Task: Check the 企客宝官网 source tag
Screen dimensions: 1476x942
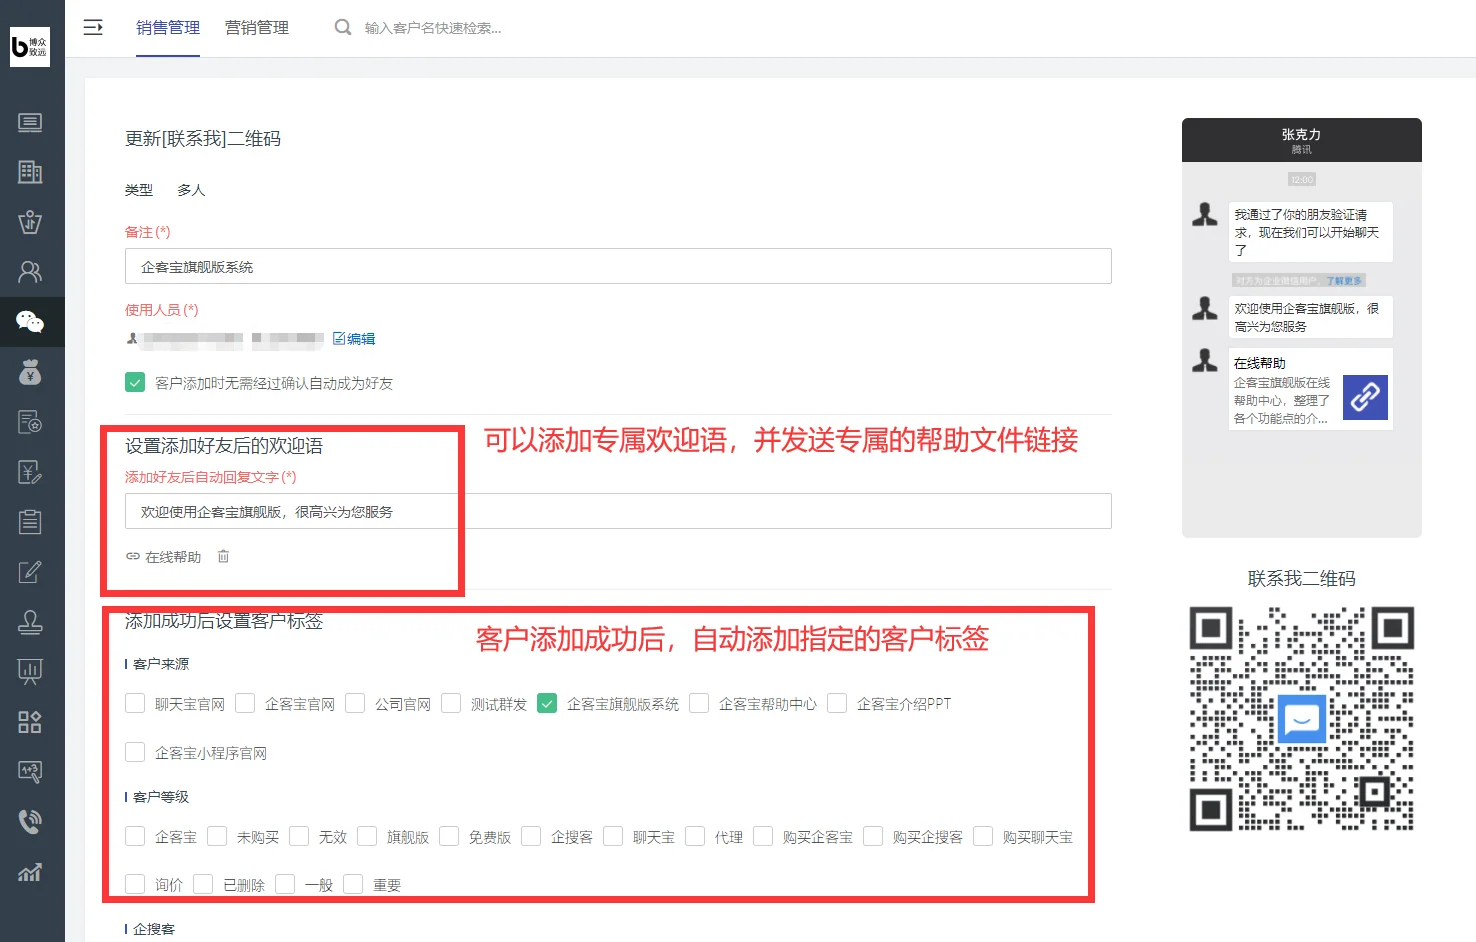Action: click(245, 703)
